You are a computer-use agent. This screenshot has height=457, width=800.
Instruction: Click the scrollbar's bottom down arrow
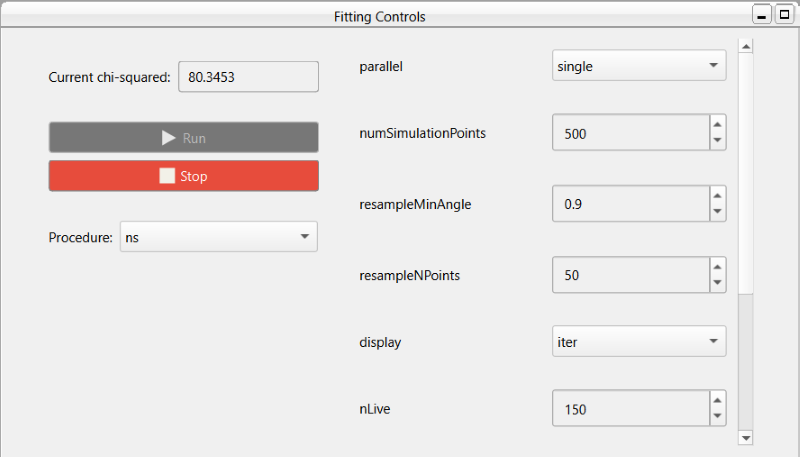tap(746, 438)
